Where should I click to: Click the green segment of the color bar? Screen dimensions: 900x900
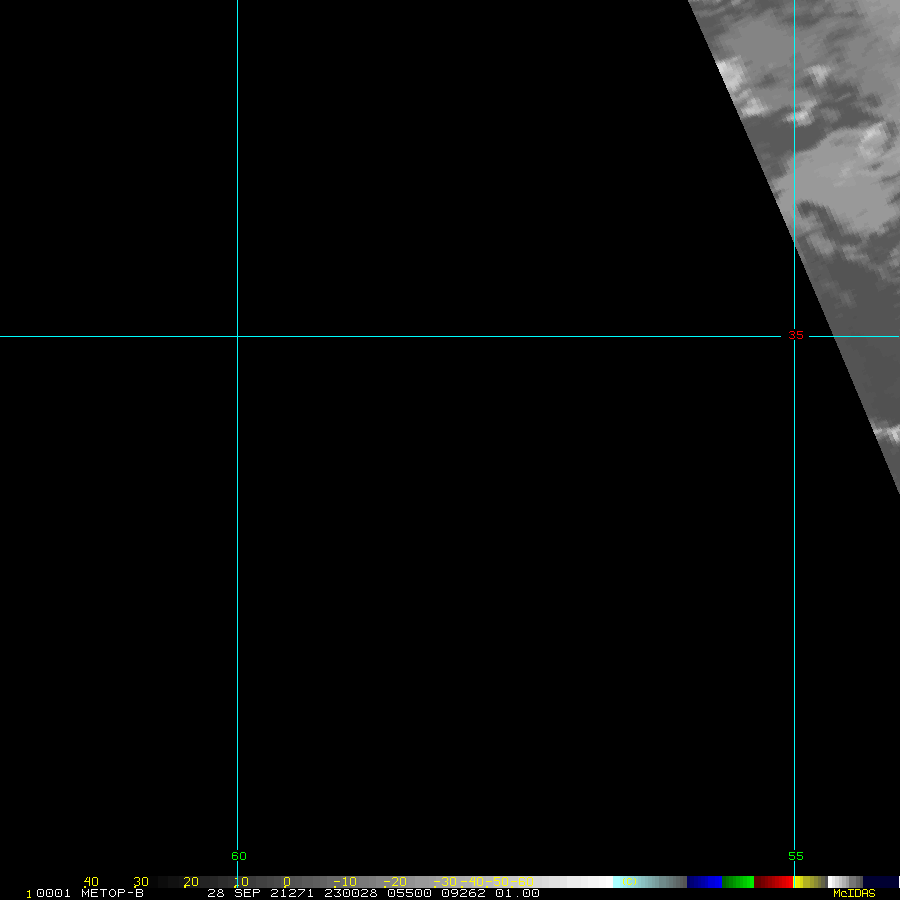(x=738, y=882)
